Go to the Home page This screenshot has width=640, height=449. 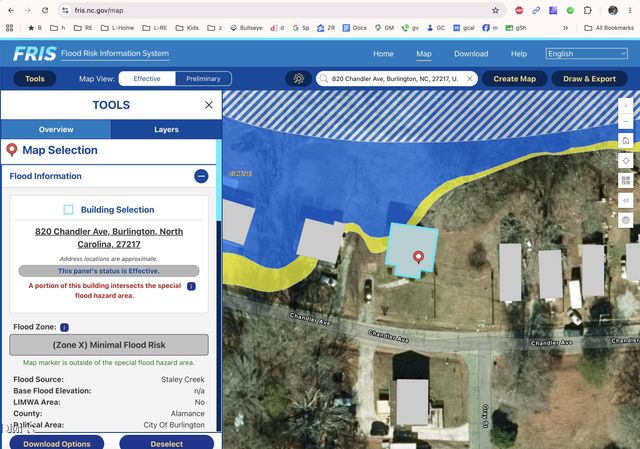383,53
